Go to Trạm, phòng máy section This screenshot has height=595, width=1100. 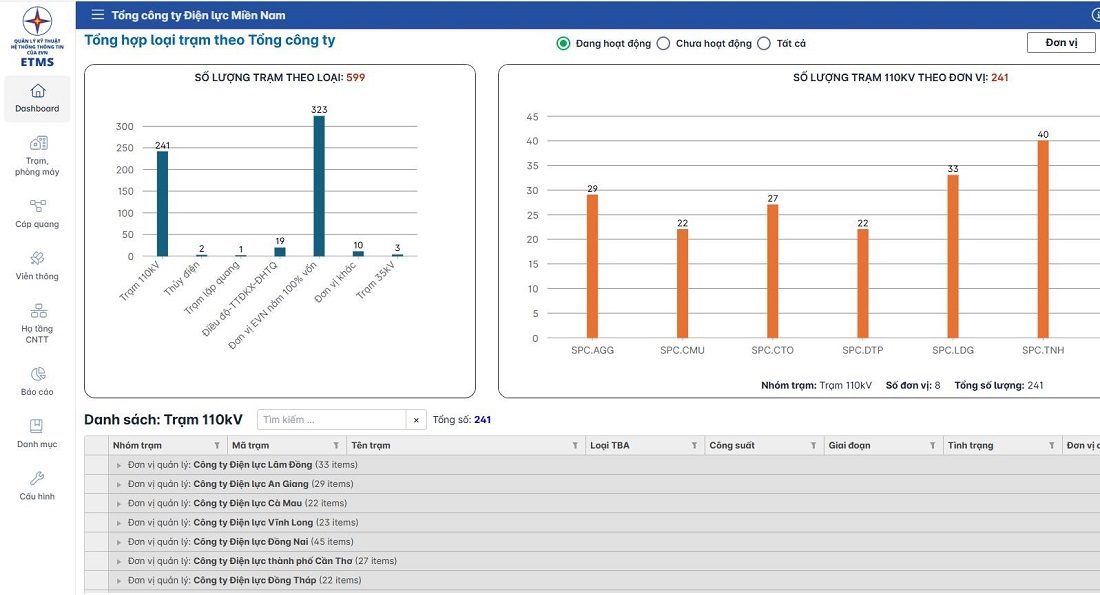coord(37,155)
